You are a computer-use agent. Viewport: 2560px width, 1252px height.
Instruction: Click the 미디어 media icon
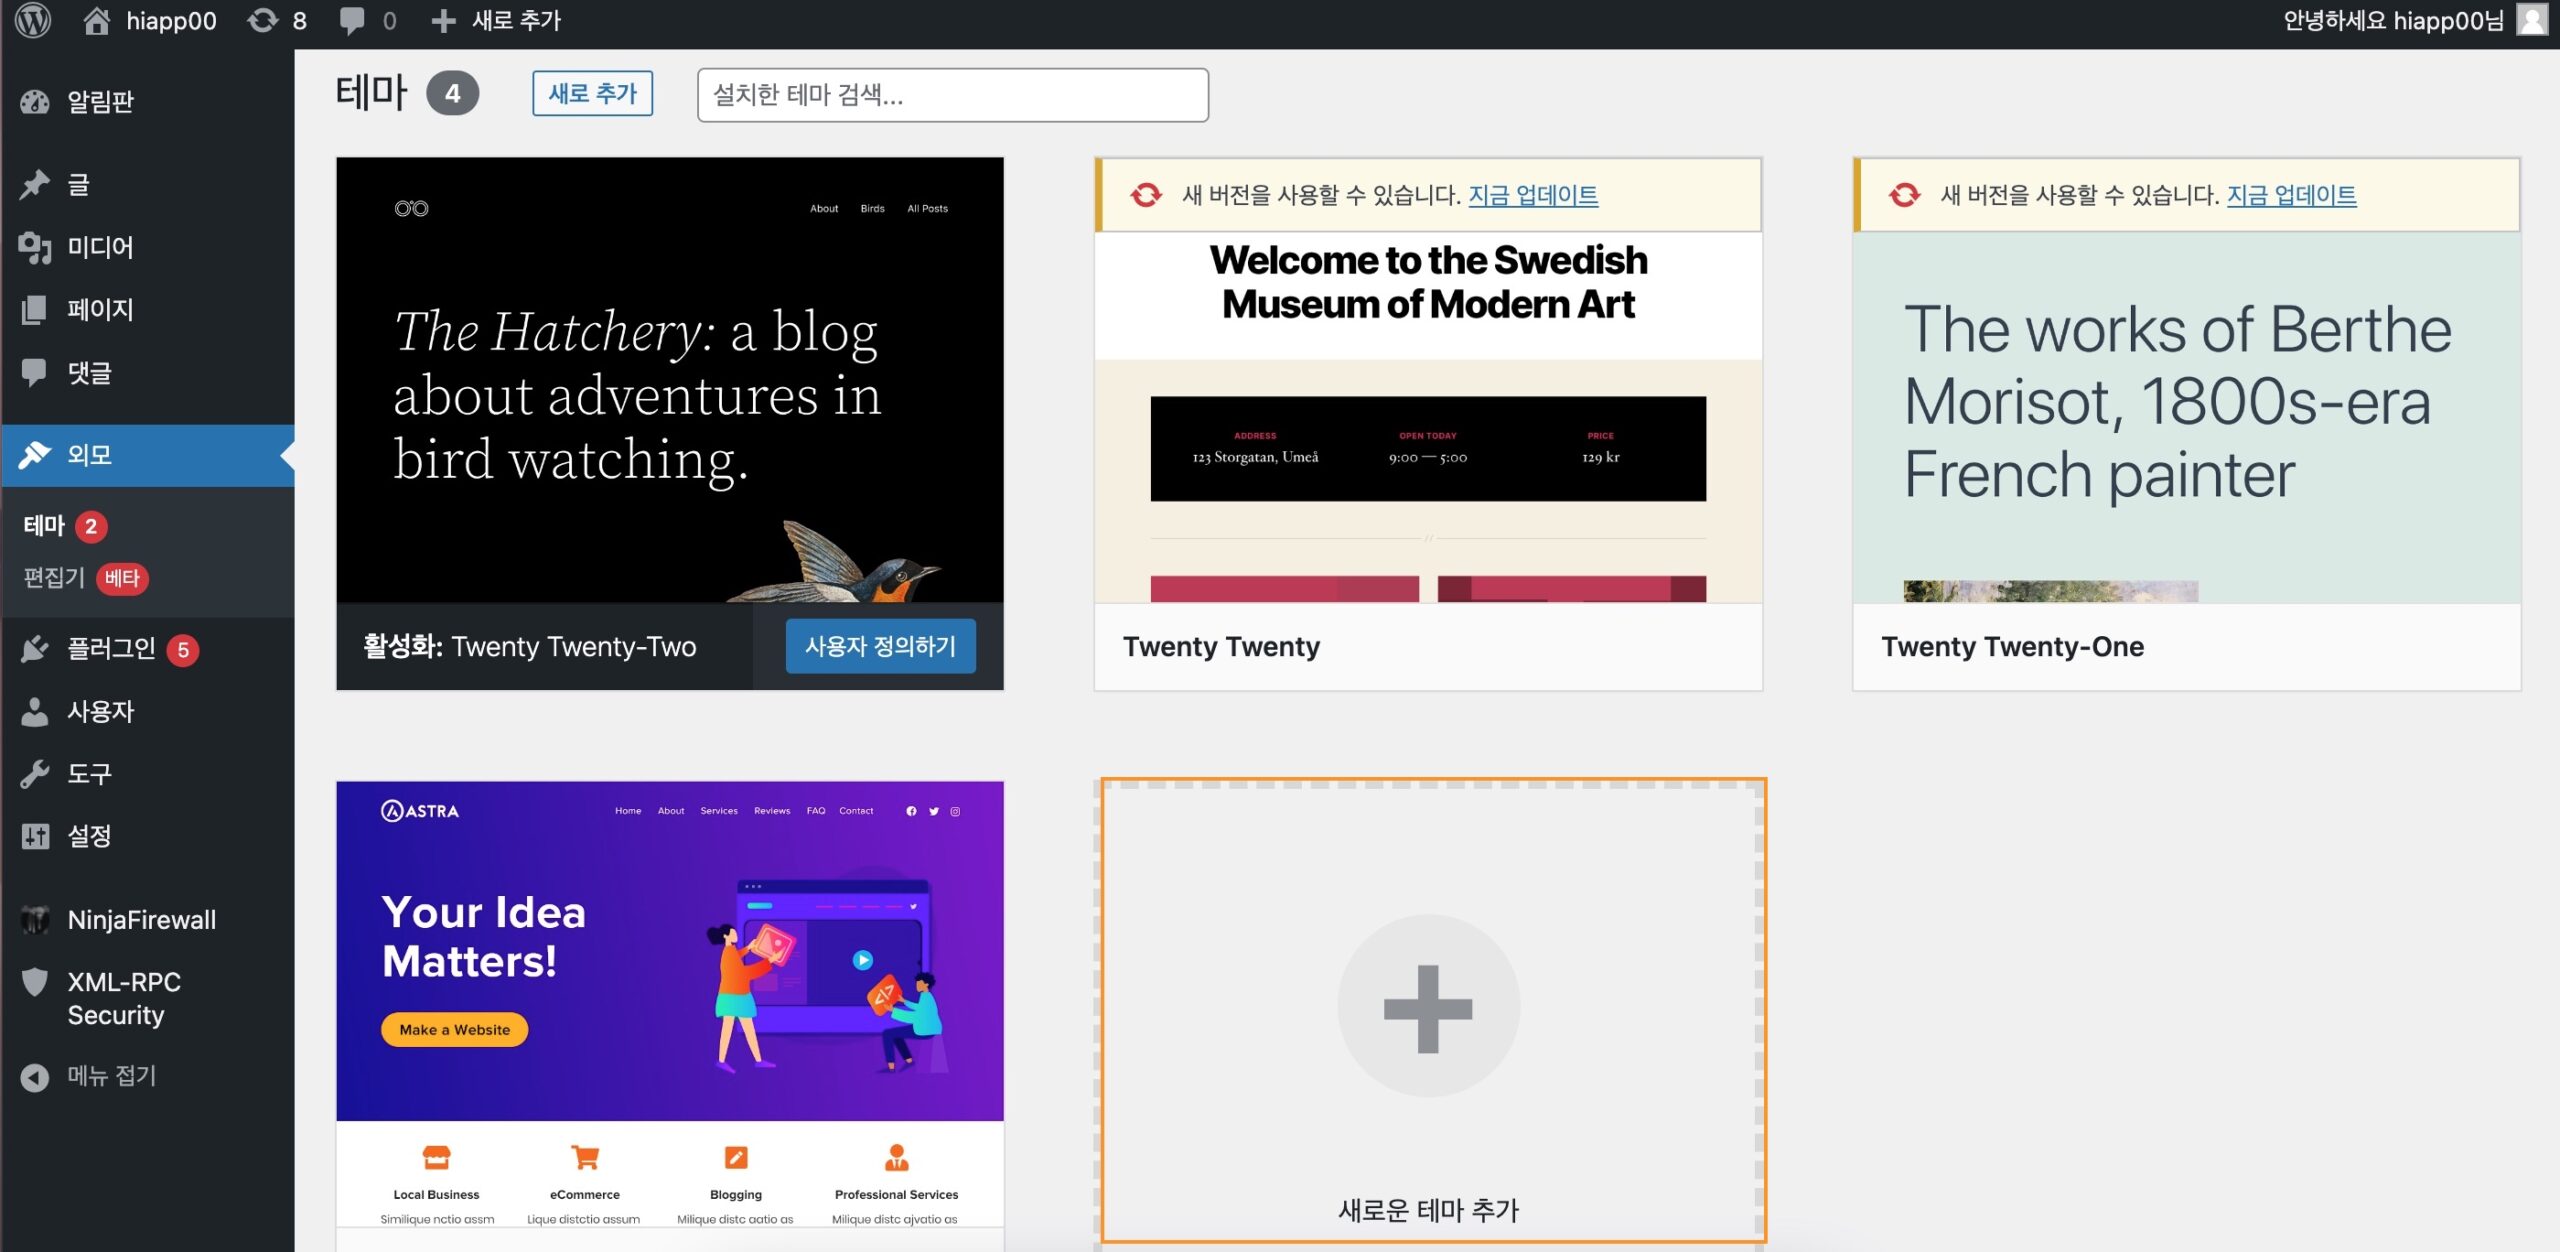pyautogui.click(x=35, y=247)
